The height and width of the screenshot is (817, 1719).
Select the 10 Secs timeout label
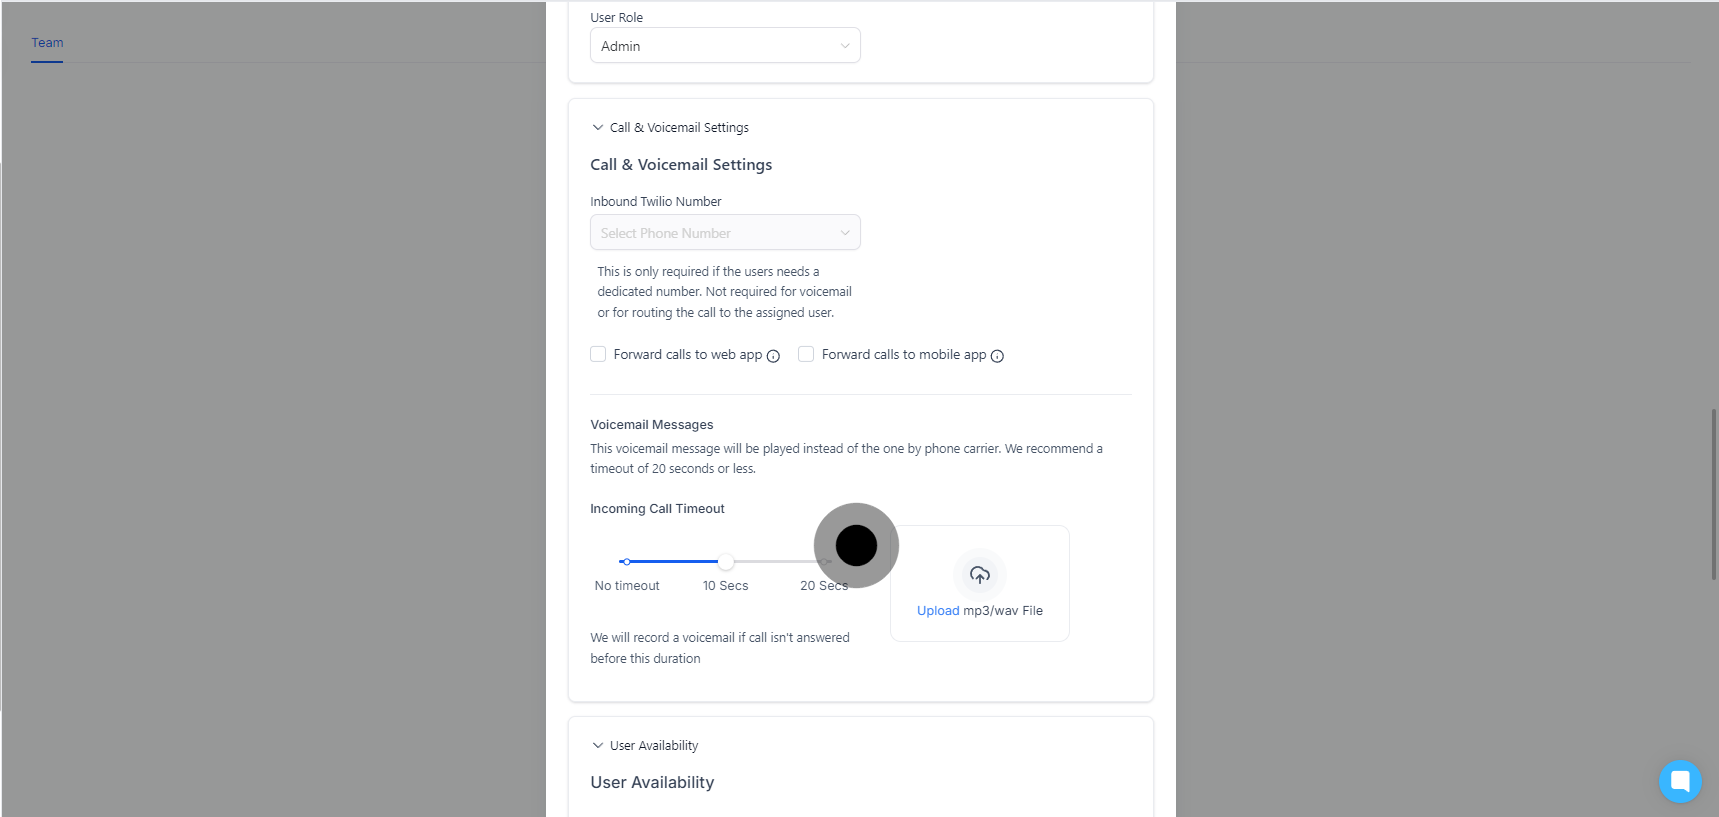[x=725, y=586]
